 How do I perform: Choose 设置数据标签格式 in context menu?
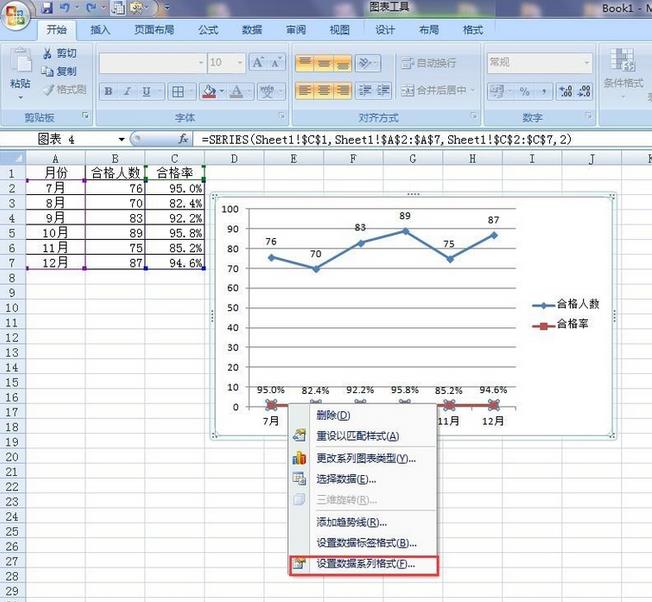tap(363, 543)
